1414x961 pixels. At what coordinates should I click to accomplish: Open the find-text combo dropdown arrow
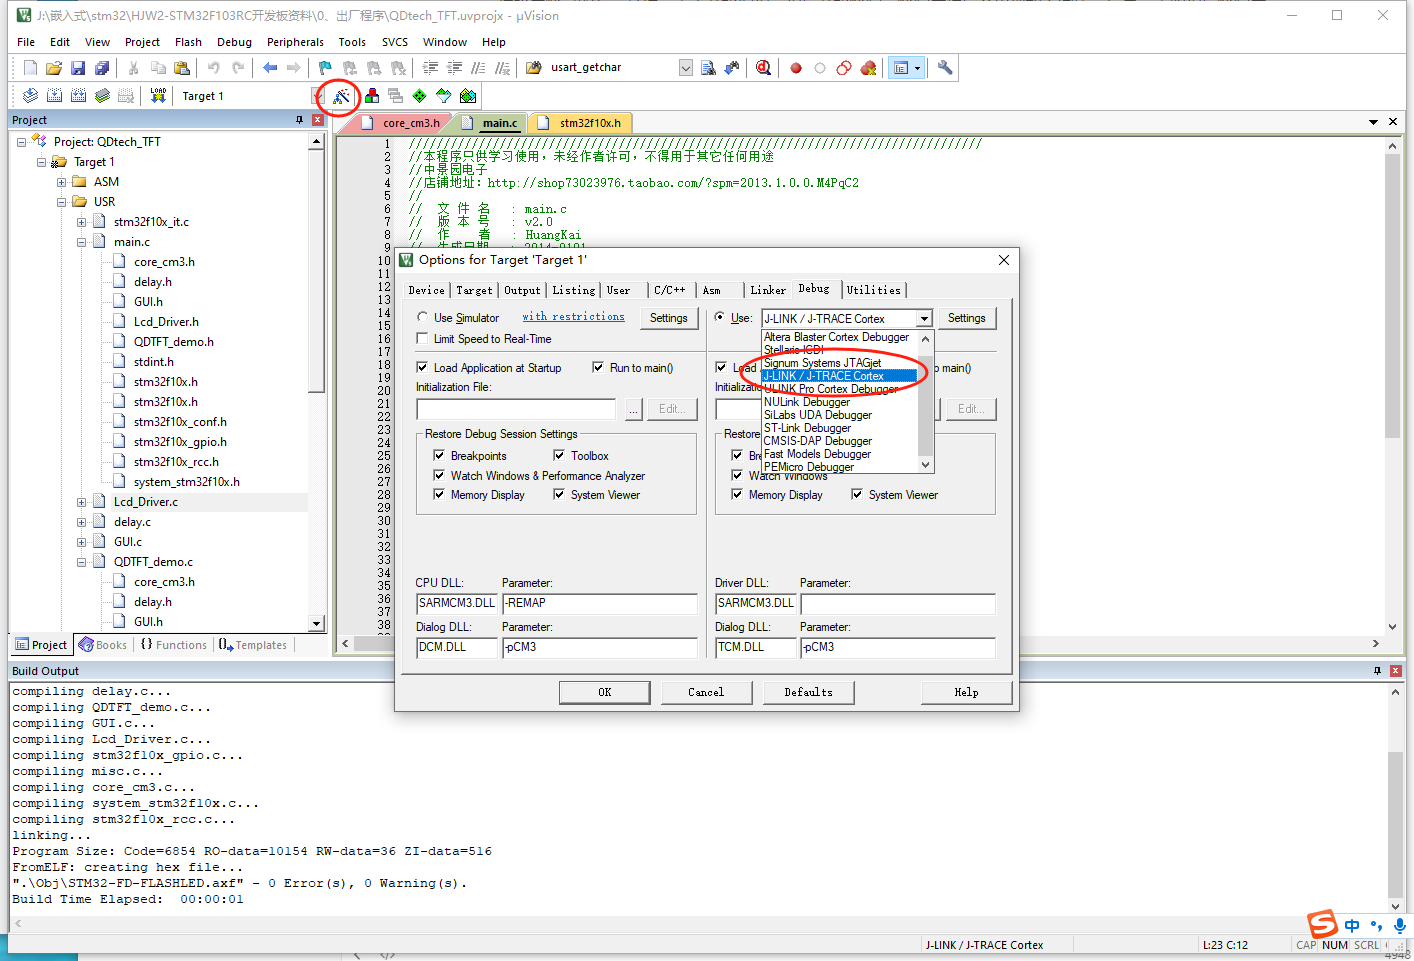pos(686,68)
